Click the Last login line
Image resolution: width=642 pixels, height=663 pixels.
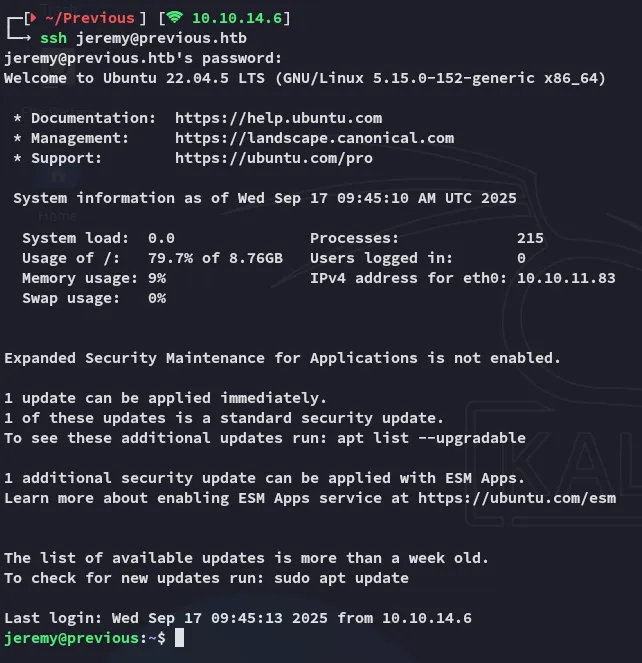[251, 618]
